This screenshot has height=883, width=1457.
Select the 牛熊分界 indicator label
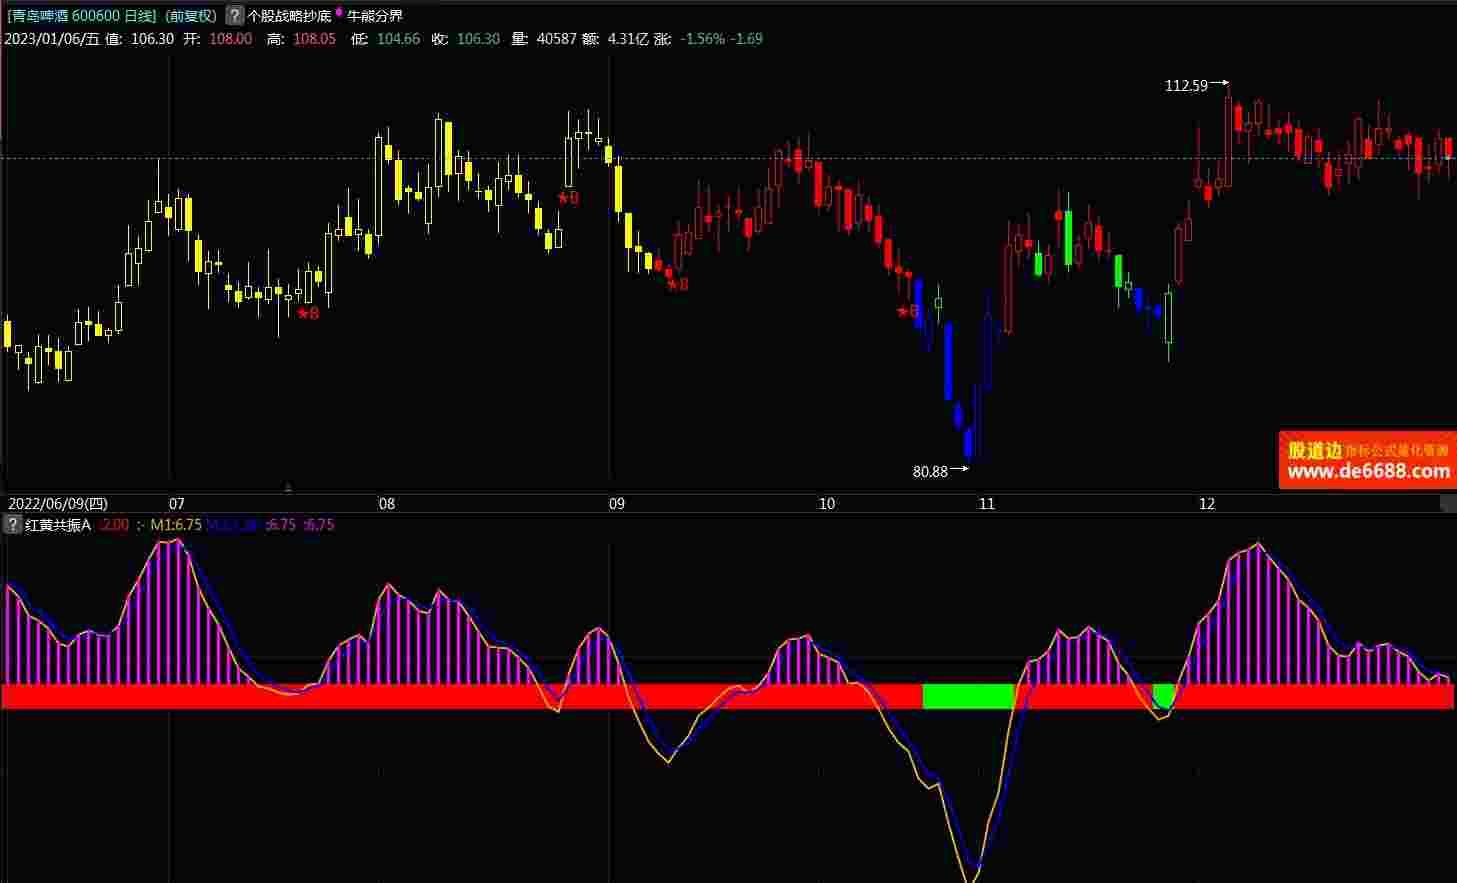[375, 15]
